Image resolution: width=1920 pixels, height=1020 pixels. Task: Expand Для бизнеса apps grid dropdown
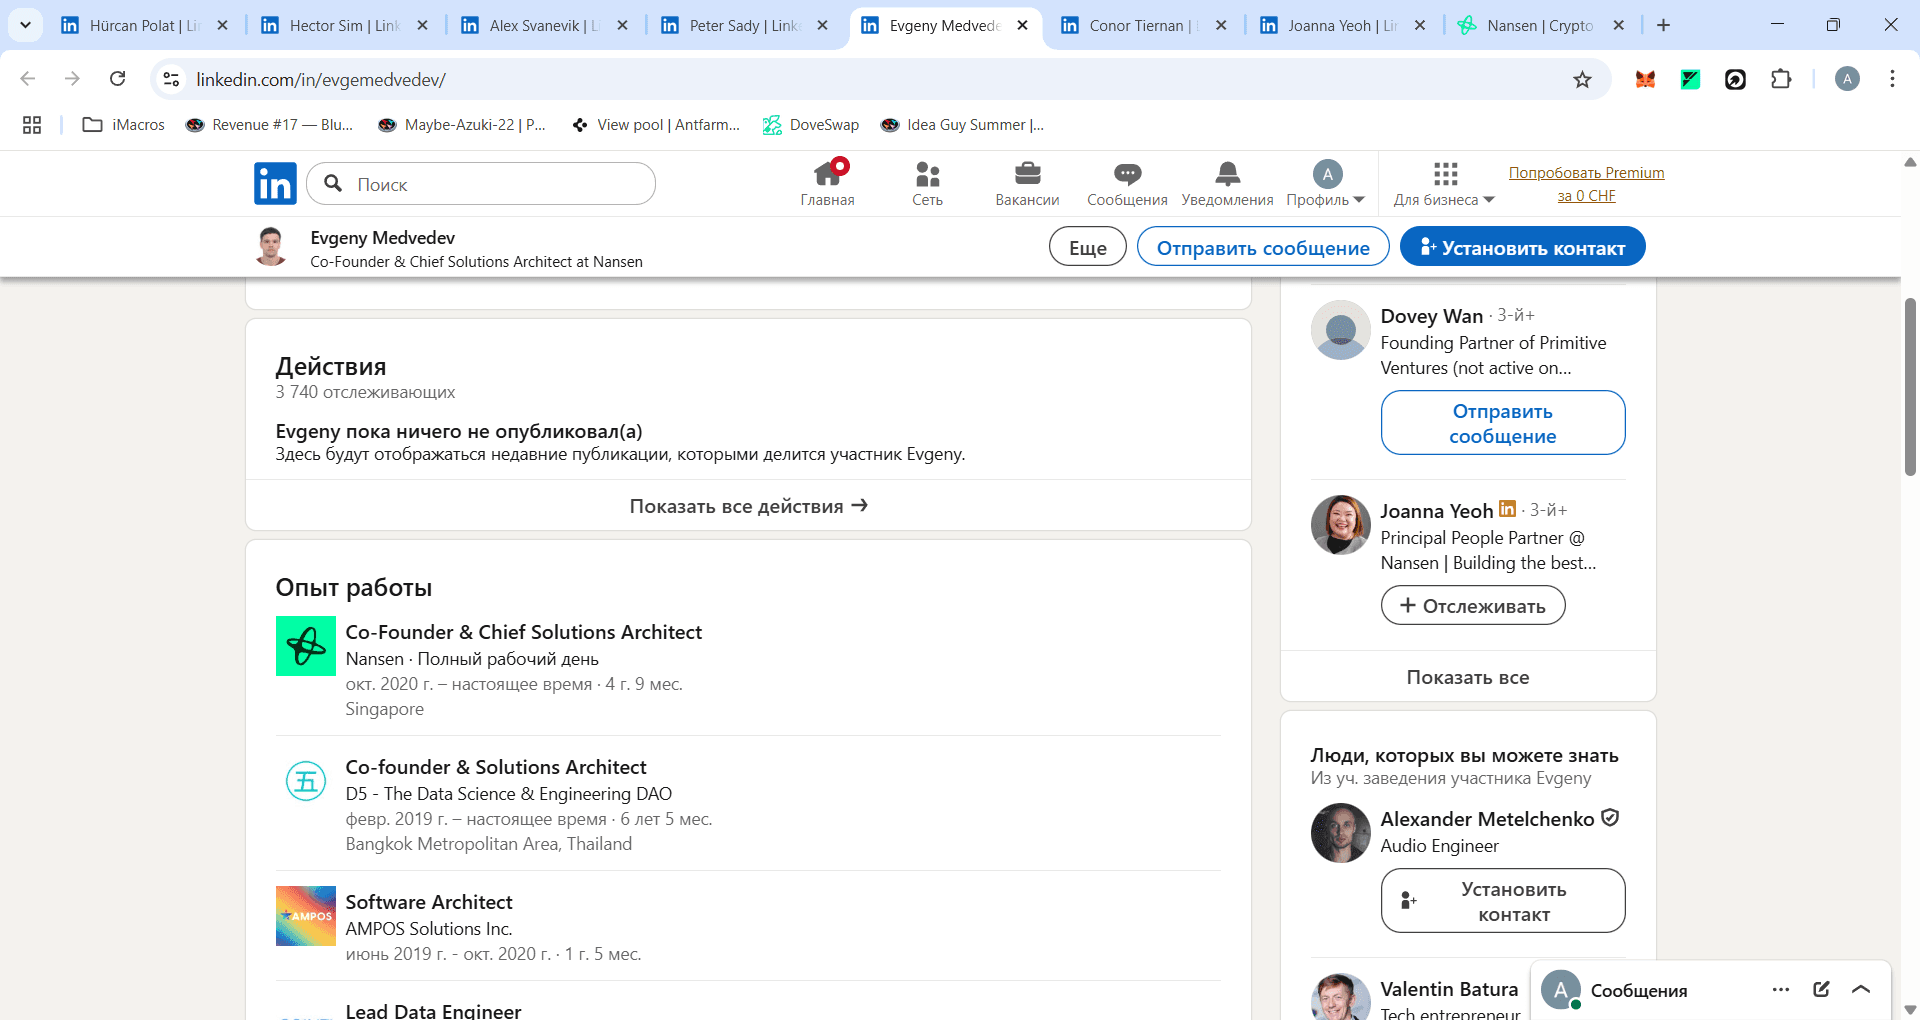[x=1444, y=184]
